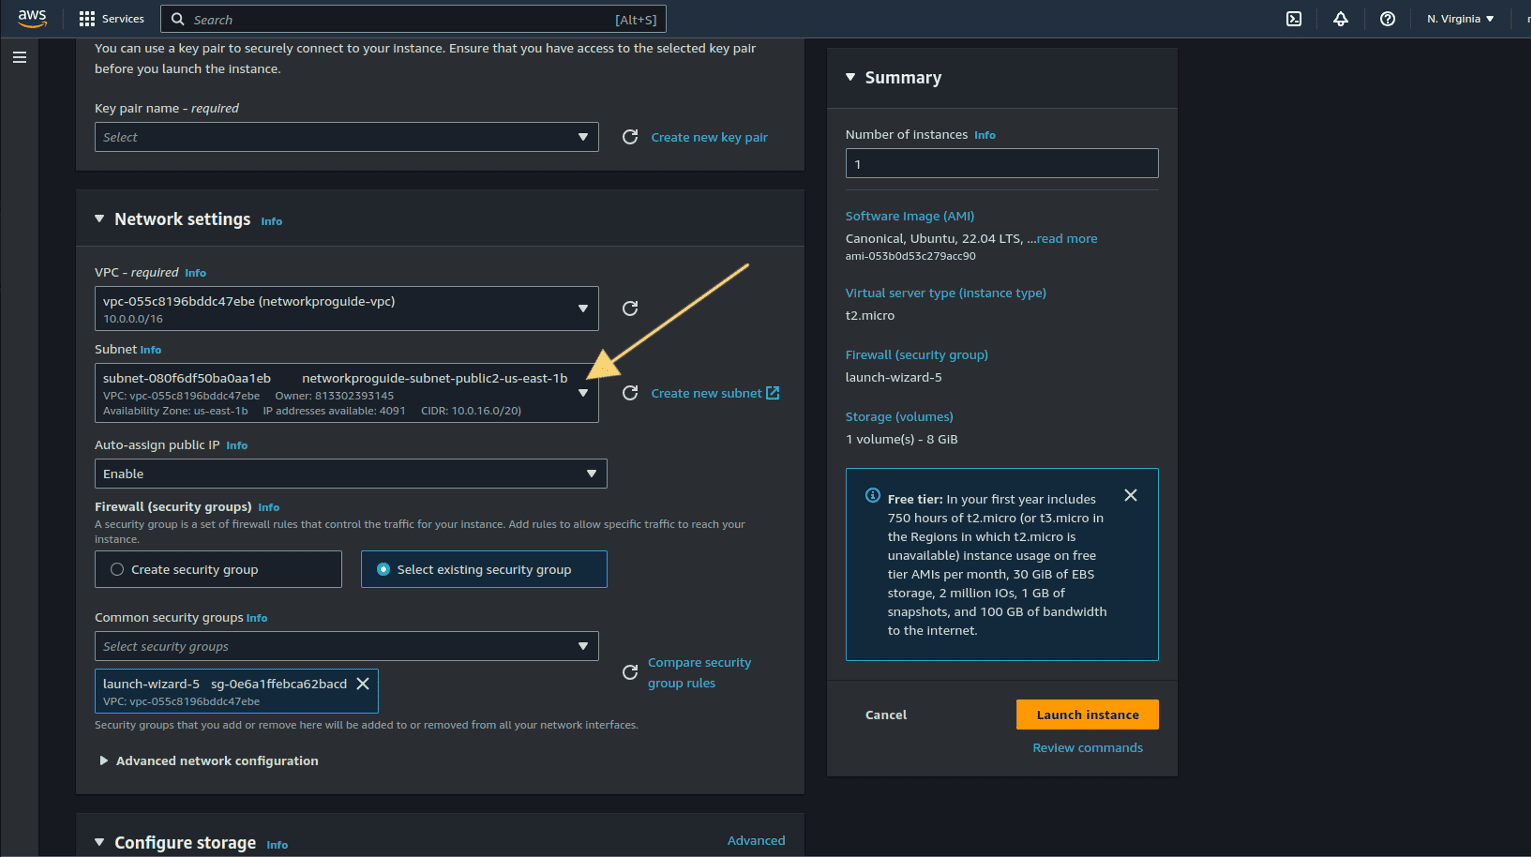The height and width of the screenshot is (857, 1531).
Task: Click the Number of instances input field
Action: point(1001,163)
